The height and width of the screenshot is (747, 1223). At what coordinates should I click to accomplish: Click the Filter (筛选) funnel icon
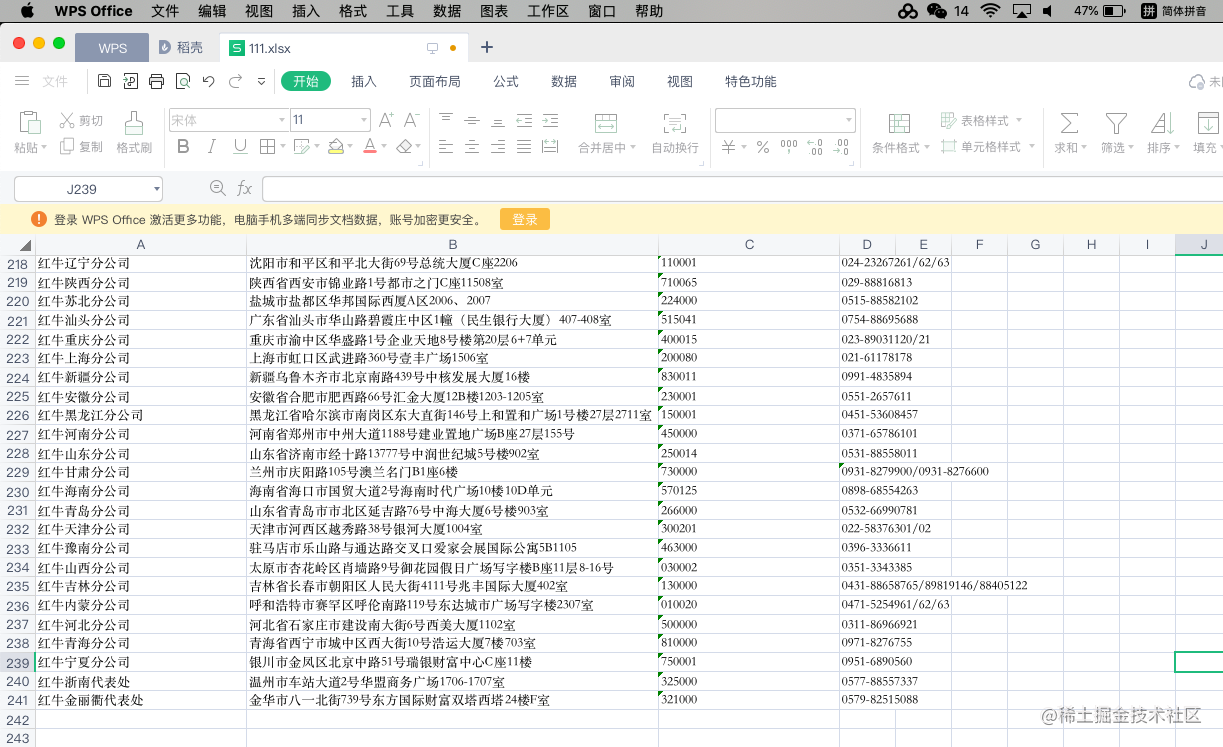(1116, 123)
